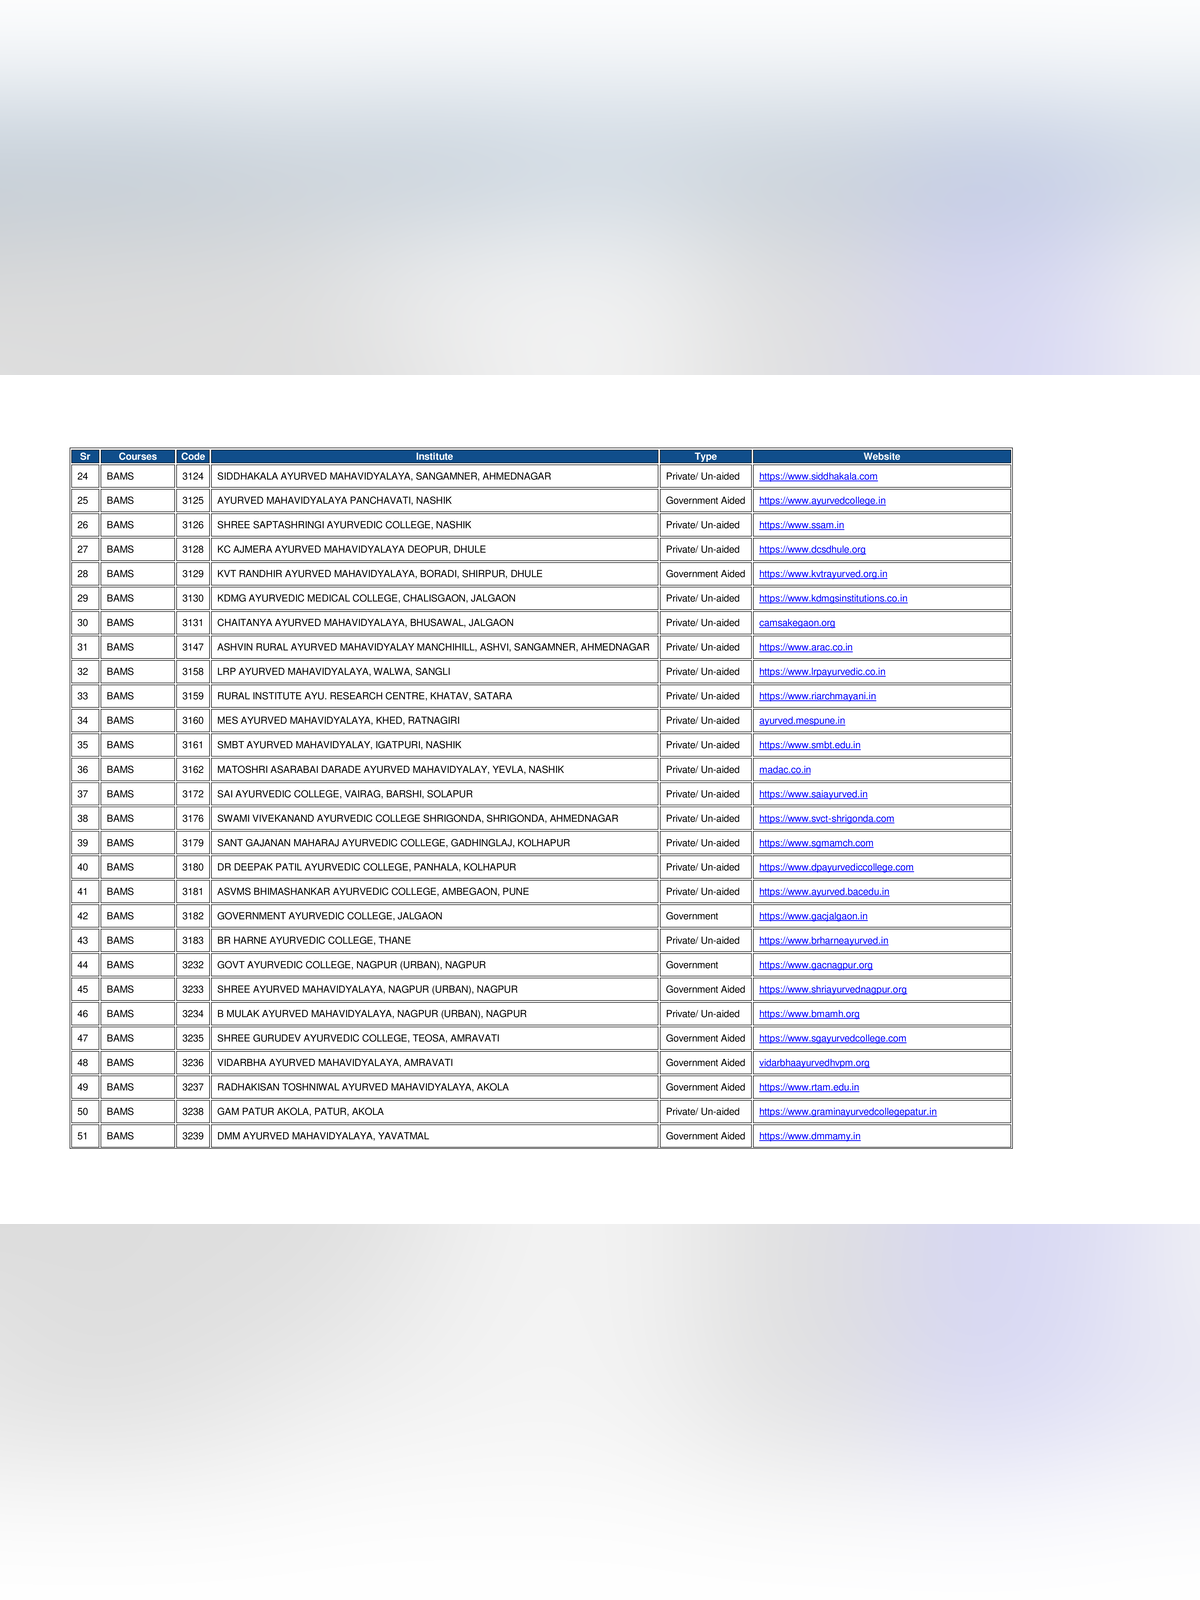Visit the gacjalgaon.in link
Viewport: 1200px width, 1600px height.
[813, 916]
